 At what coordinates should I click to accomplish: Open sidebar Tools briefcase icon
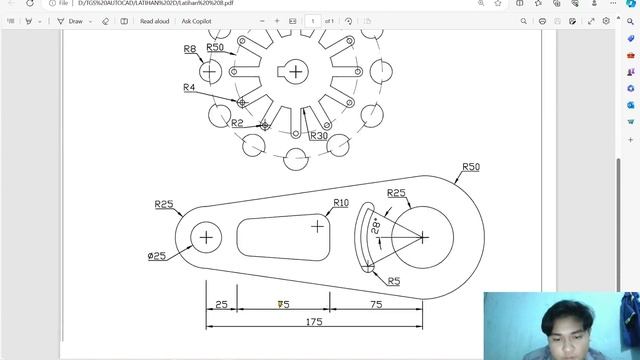coord(631,55)
